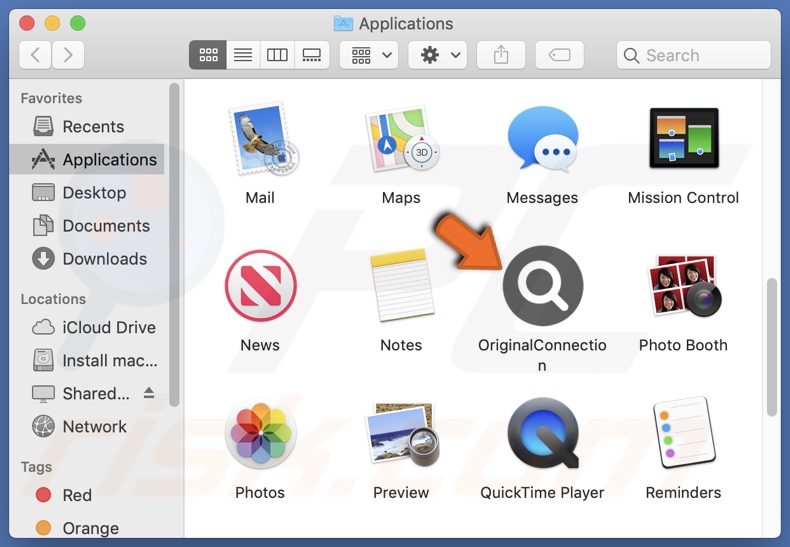The width and height of the screenshot is (790, 547).
Task: Click the Photo Booth label text
Action: [683, 345]
